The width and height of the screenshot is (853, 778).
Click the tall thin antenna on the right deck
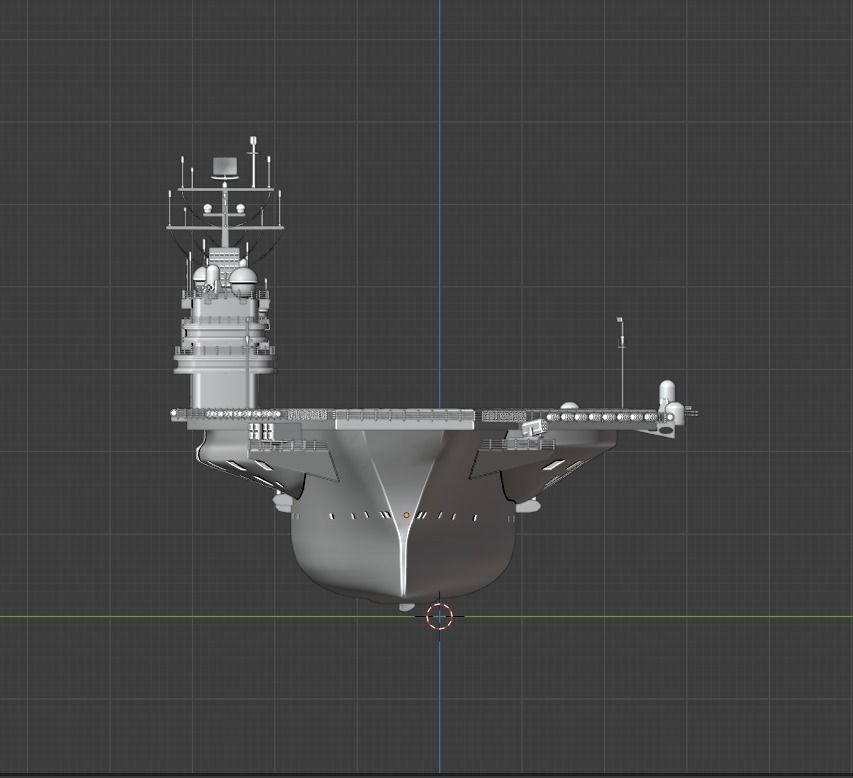[621, 362]
